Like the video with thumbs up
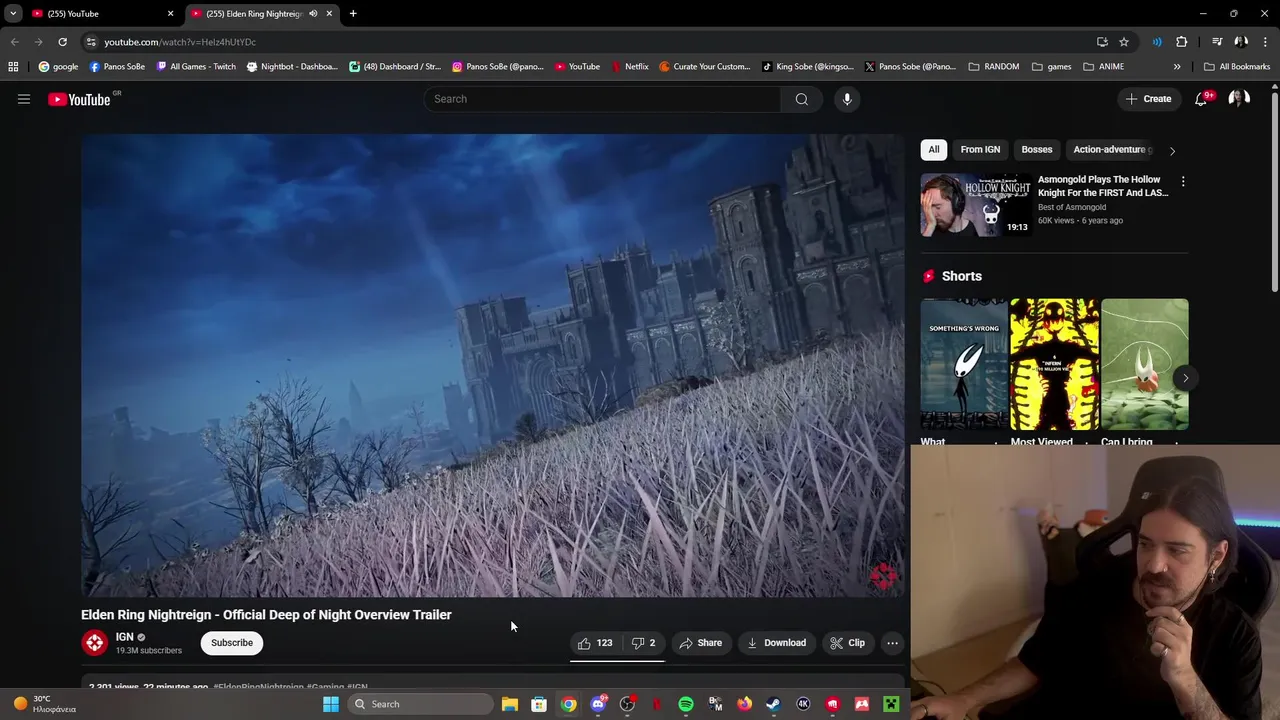Image resolution: width=1280 pixels, height=720 pixels. point(595,643)
